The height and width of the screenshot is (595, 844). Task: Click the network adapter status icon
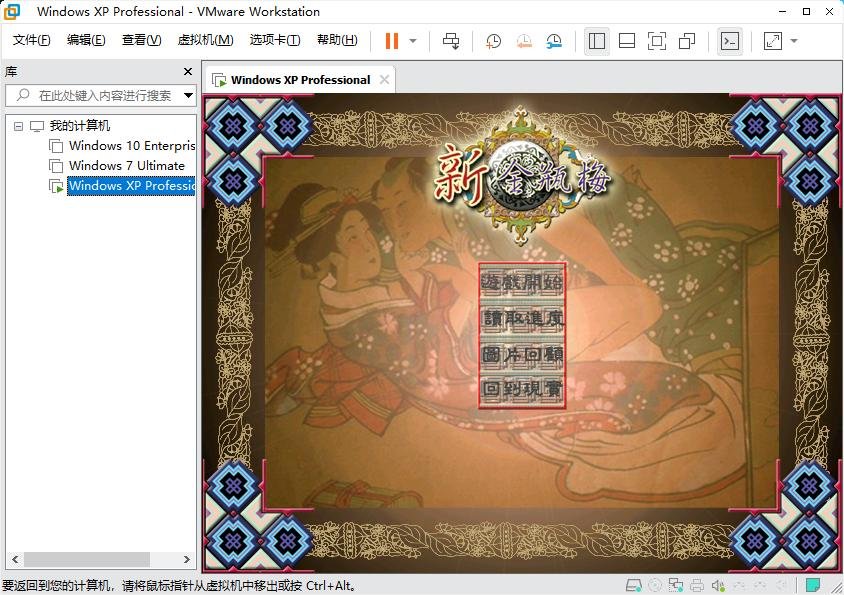tap(676, 585)
